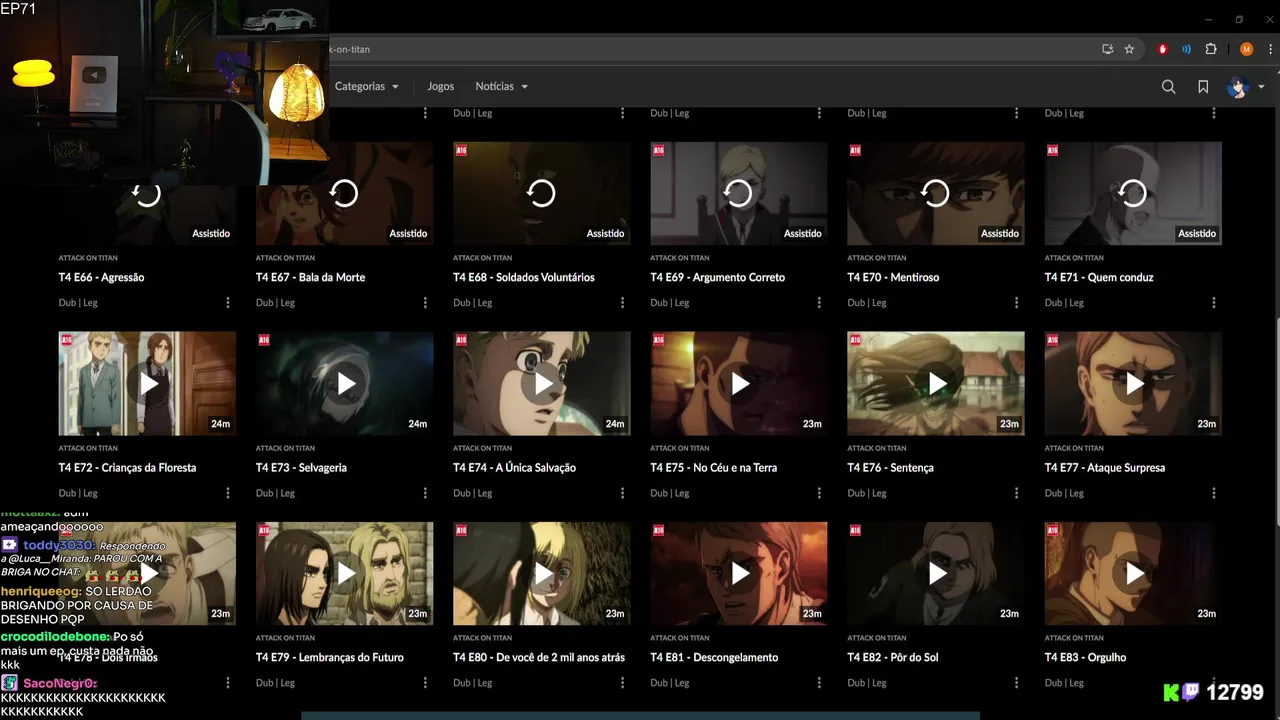Open title link T4 E79 - Lembranças do Futuro

click(x=330, y=658)
